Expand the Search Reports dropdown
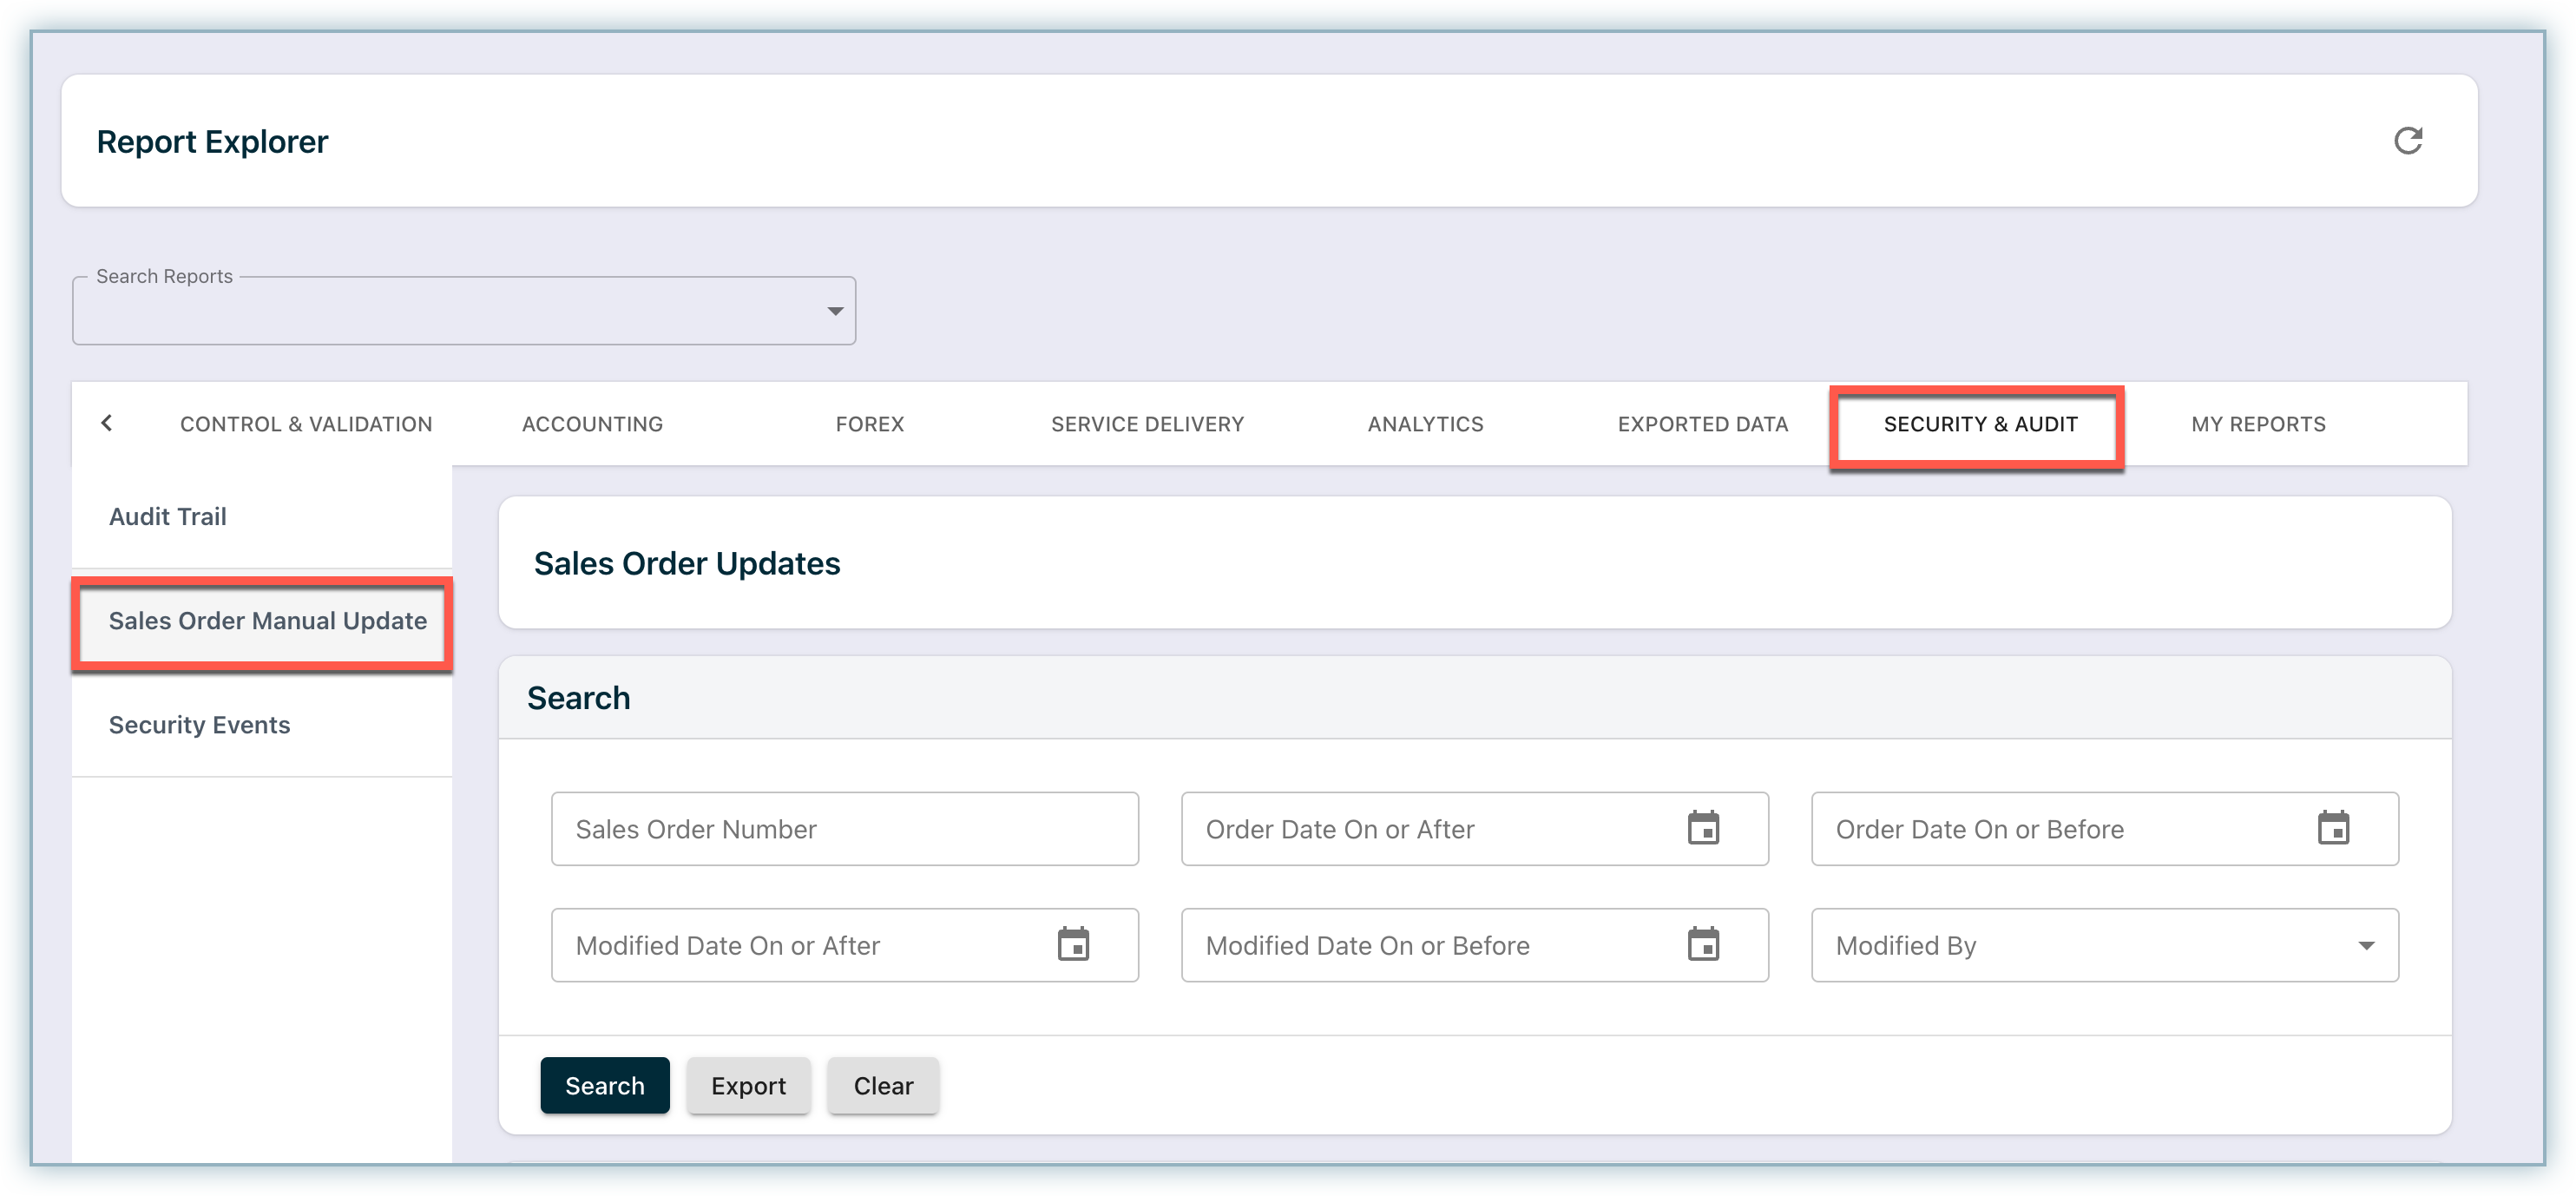 point(835,311)
